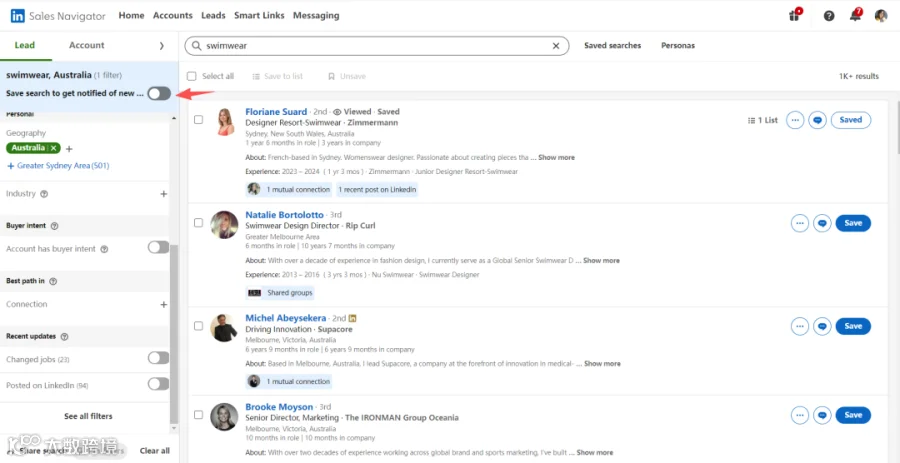Show more of Michel Abeysekera's About
The height and width of the screenshot is (463, 900).
[x=602, y=364]
